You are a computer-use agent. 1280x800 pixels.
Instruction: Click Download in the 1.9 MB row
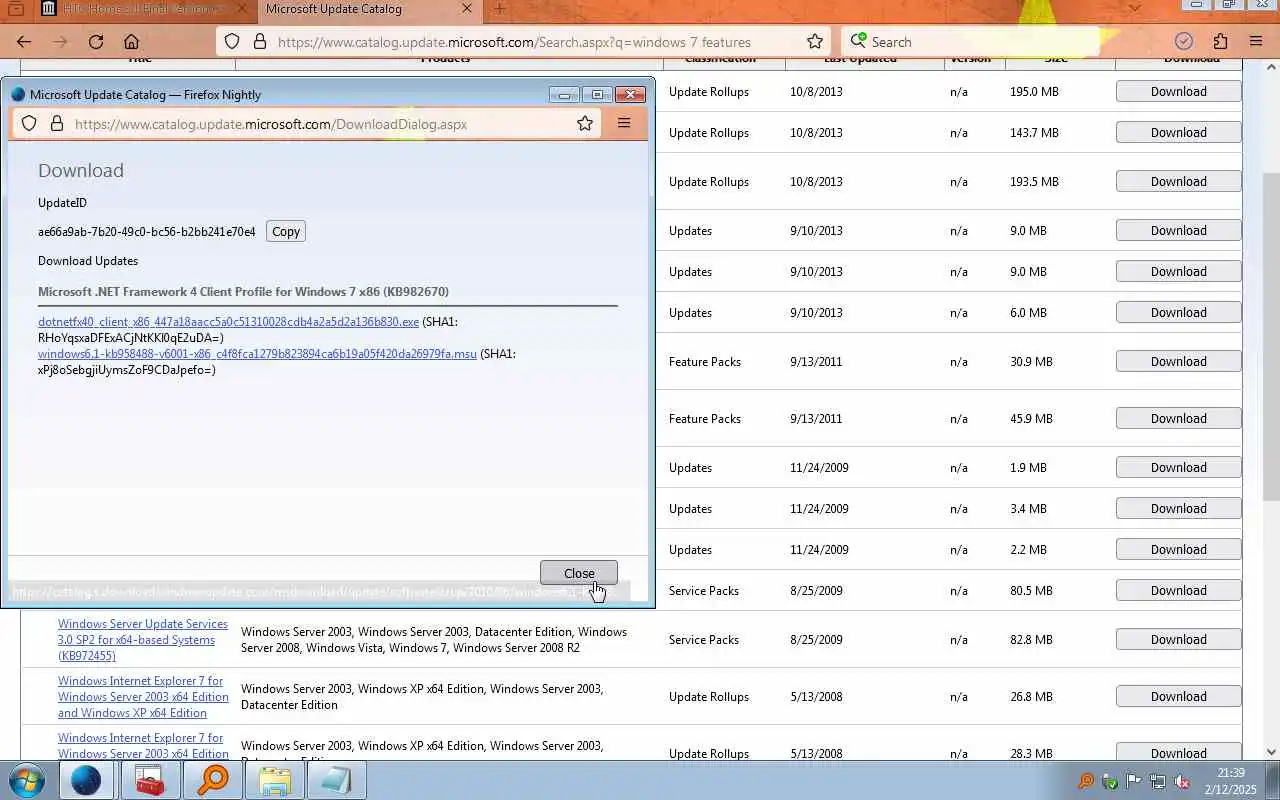click(x=1178, y=467)
